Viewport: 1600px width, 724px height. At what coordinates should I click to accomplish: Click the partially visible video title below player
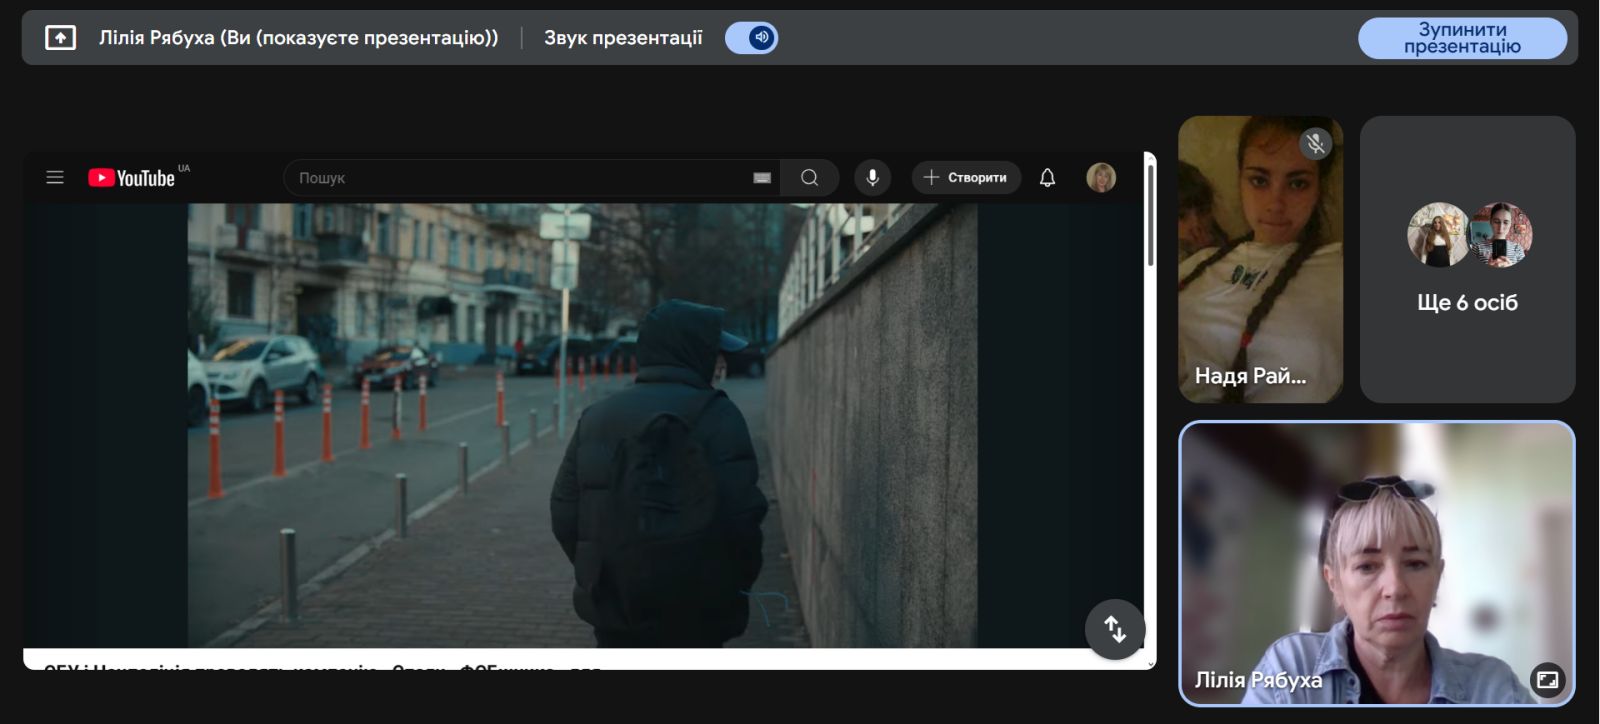pos(323,666)
